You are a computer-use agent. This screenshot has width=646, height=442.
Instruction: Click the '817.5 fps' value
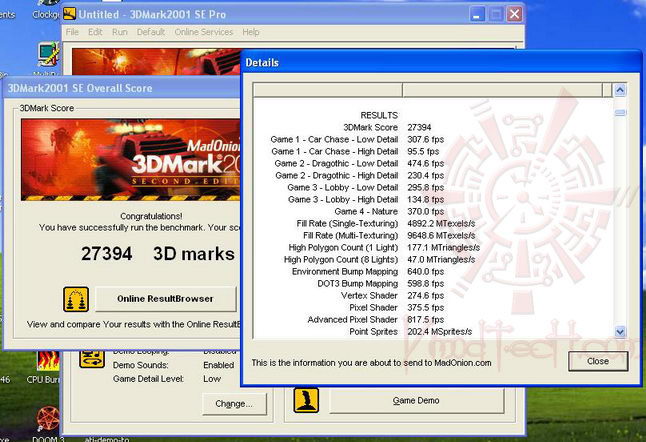[426, 319]
